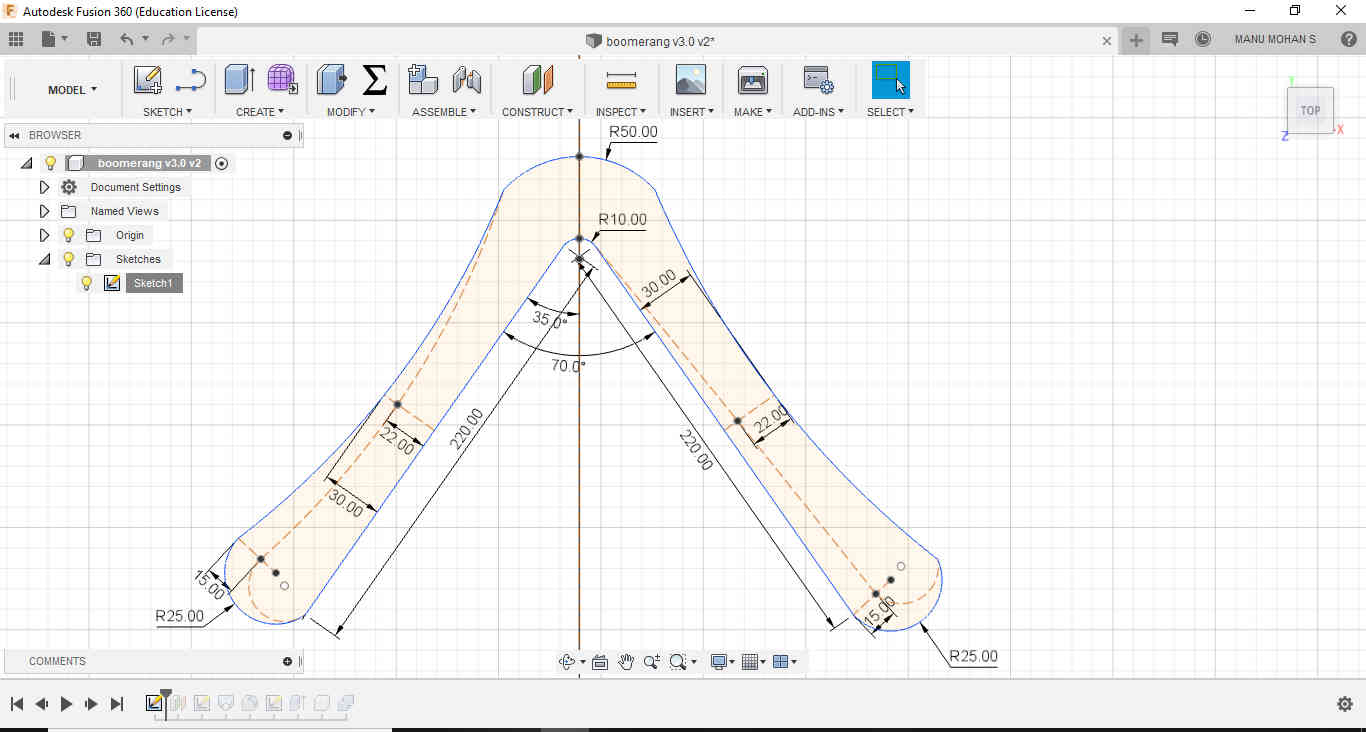Click the Help question mark icon
The width and height of the screenshot is (1366, 732).
coord(1349,39)
